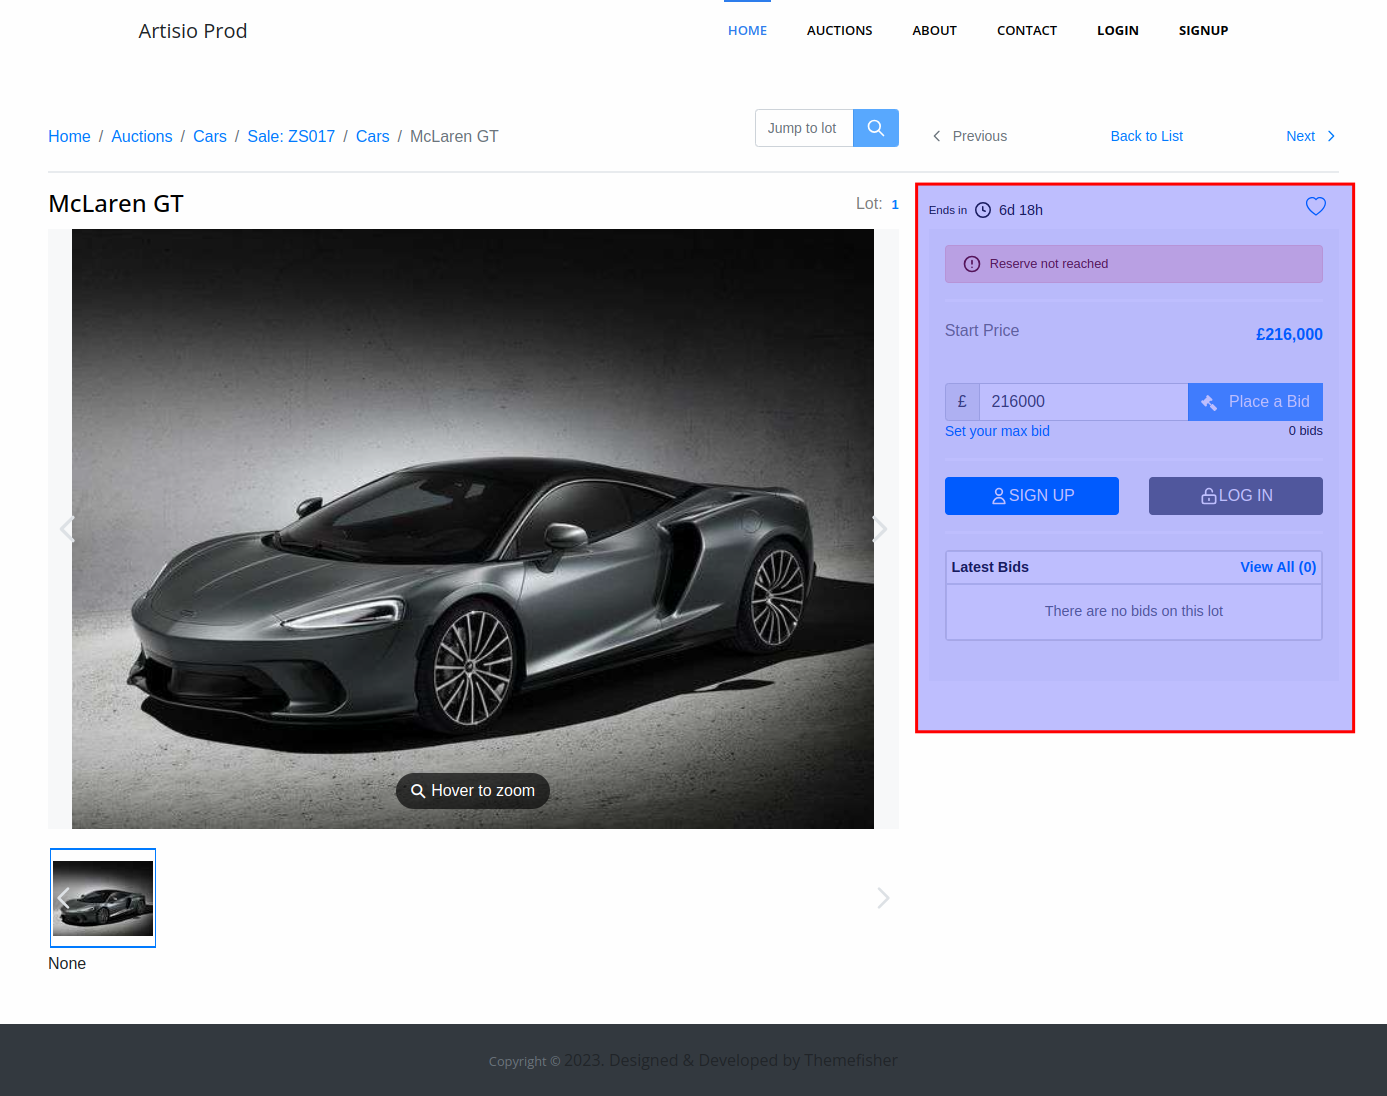The height and width of the screenshot is (1096, 1387).
Task: Click the bid amount input field
Action: pos(1084,402)
